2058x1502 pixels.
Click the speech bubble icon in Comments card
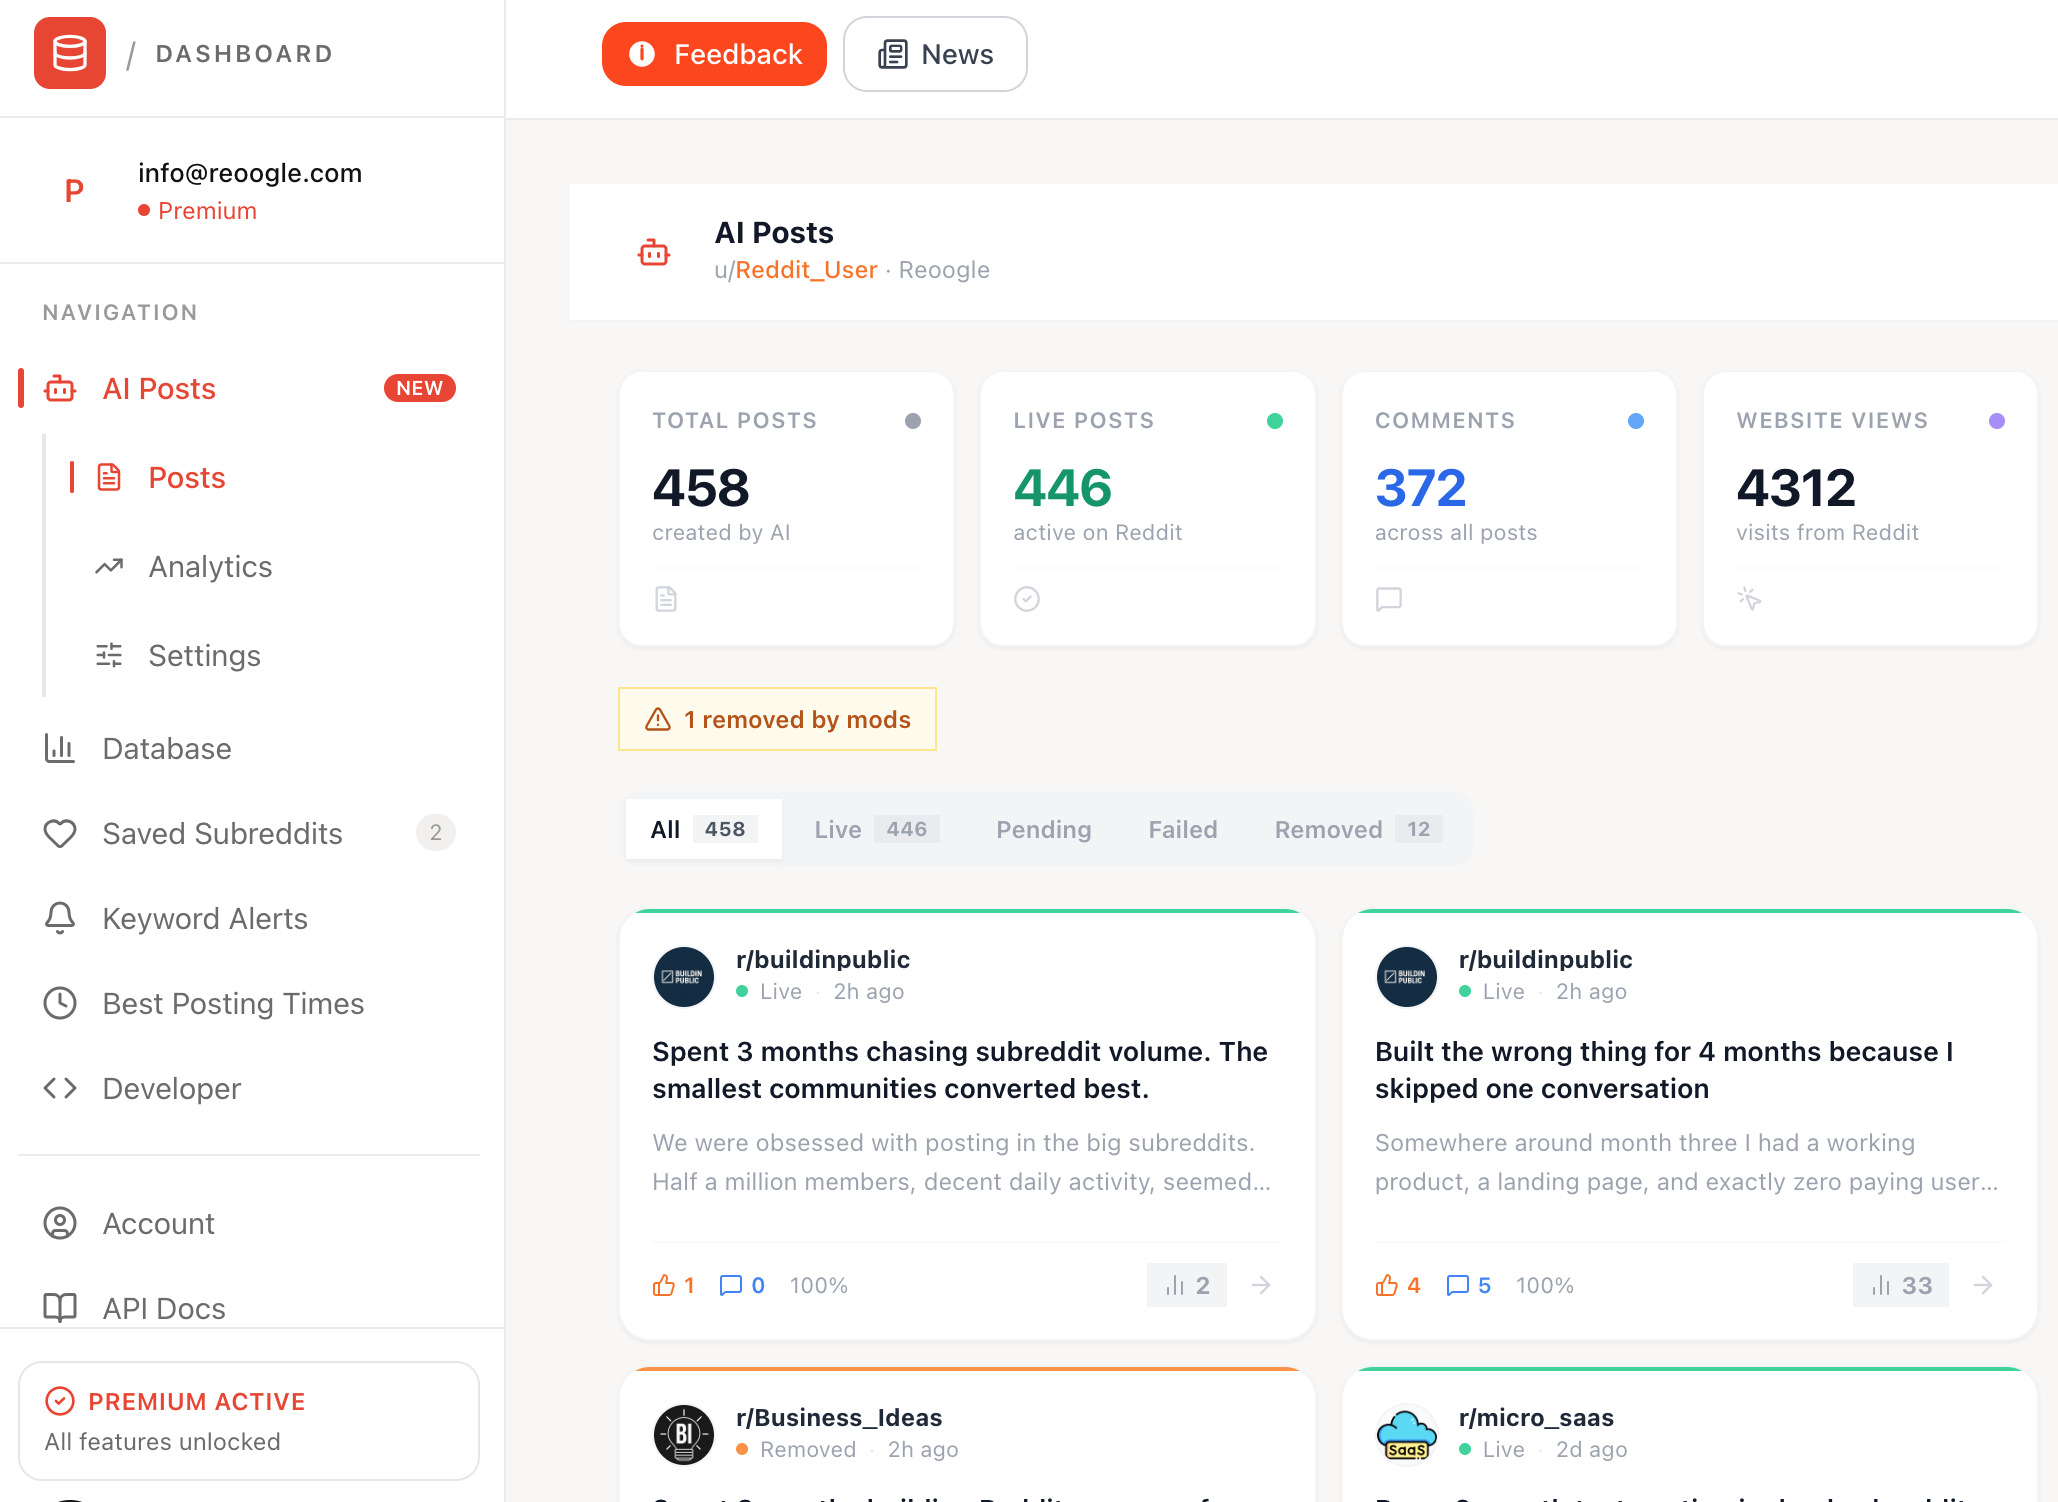tap(1389, 599)
